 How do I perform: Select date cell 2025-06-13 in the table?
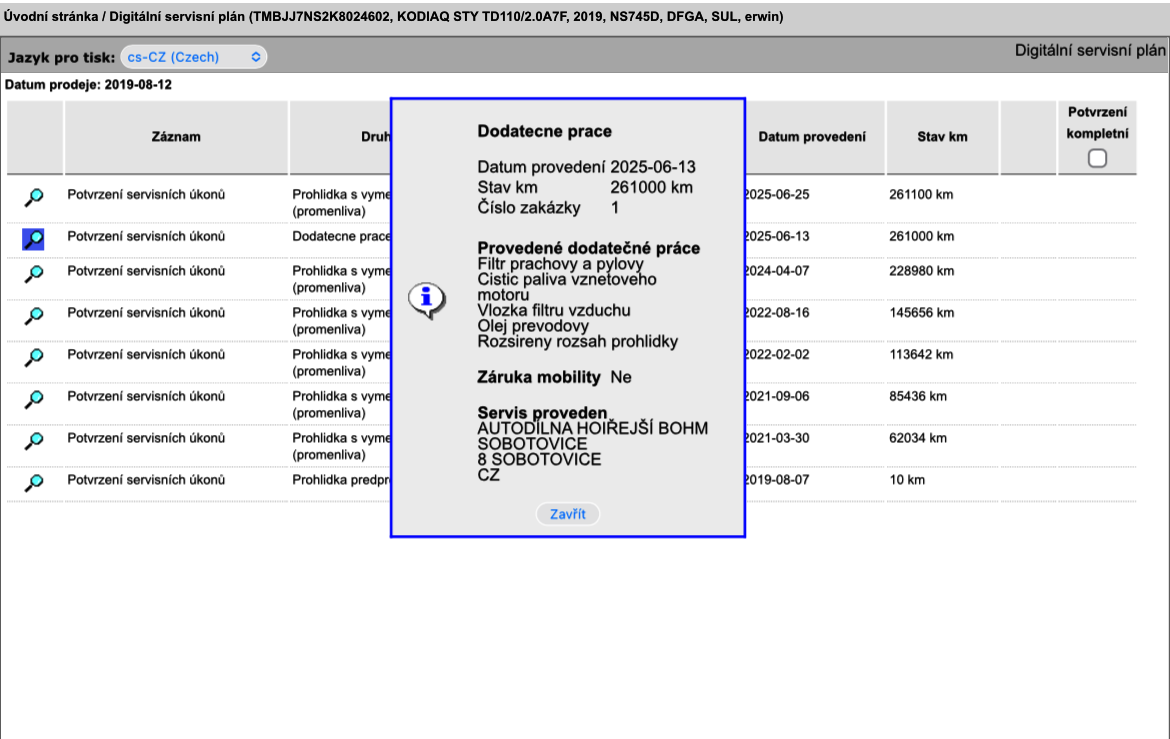[777, 236]
